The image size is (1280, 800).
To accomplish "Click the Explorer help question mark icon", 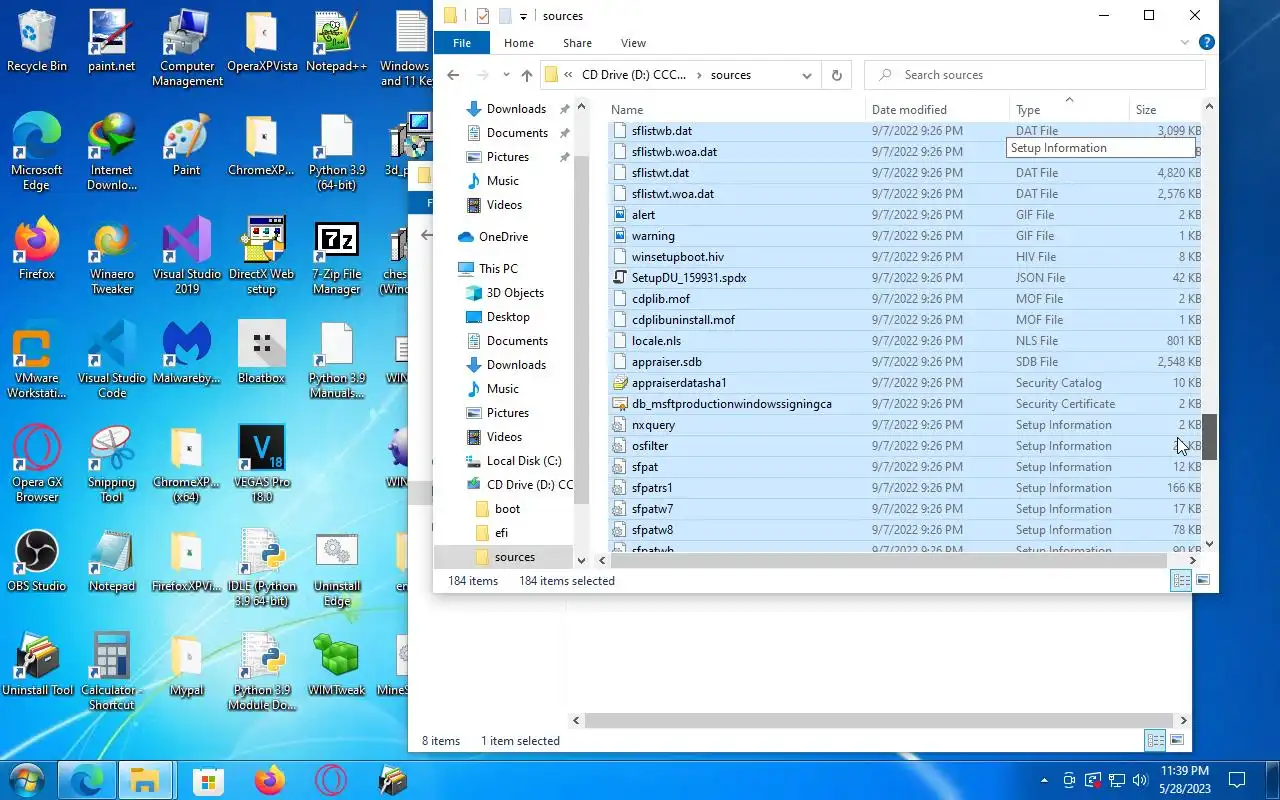I will coord(1206,43).
